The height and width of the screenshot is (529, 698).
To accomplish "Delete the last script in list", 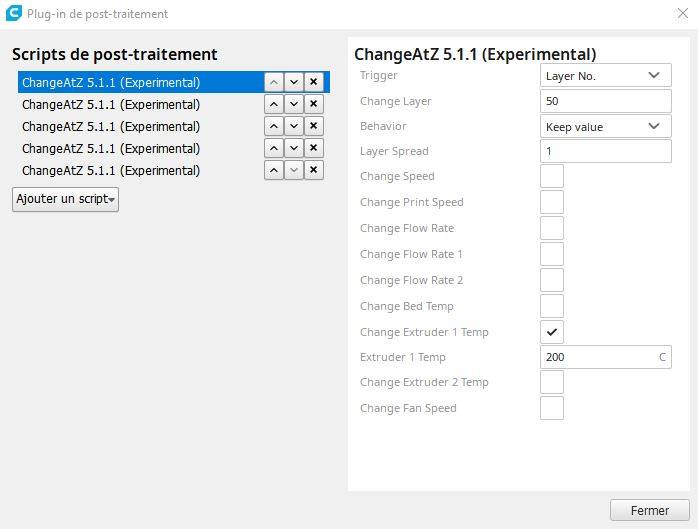I will click(314, 170).
